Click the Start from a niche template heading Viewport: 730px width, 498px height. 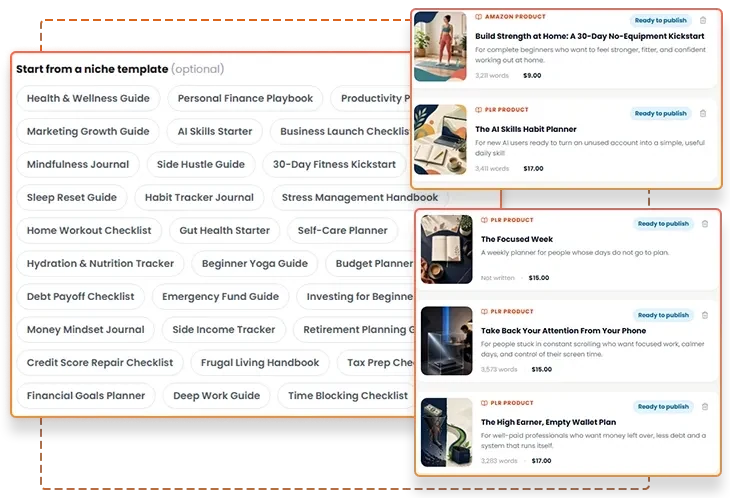(92, 69)
